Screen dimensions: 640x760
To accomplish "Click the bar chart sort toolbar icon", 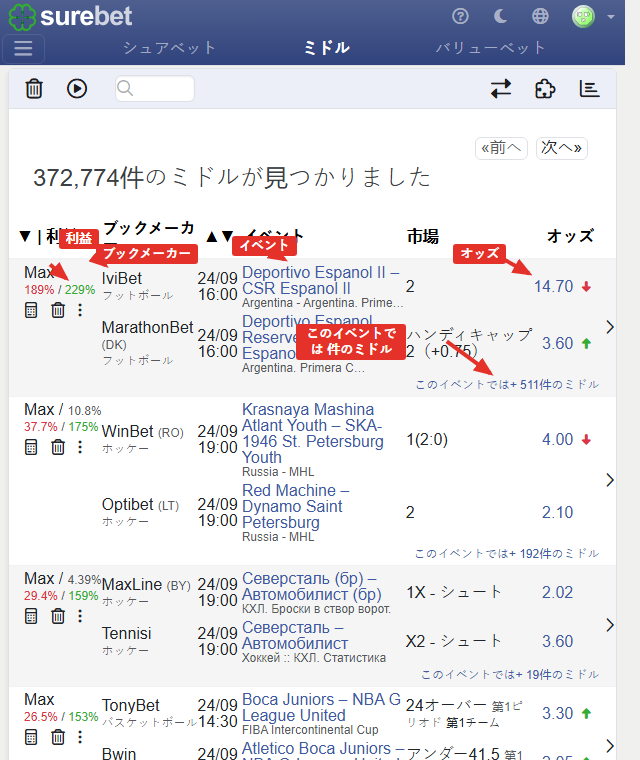I will click(589, 89).
